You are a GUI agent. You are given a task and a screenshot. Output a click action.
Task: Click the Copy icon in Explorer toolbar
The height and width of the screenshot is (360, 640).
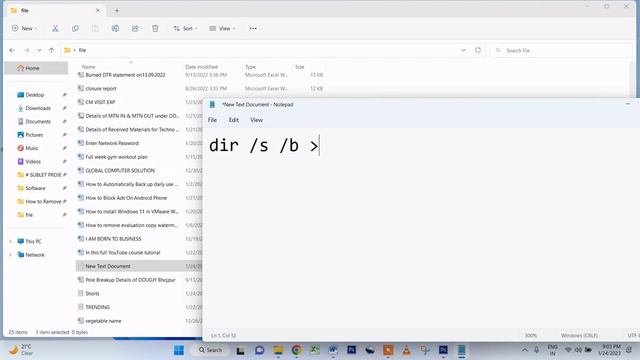click(75, 29)
